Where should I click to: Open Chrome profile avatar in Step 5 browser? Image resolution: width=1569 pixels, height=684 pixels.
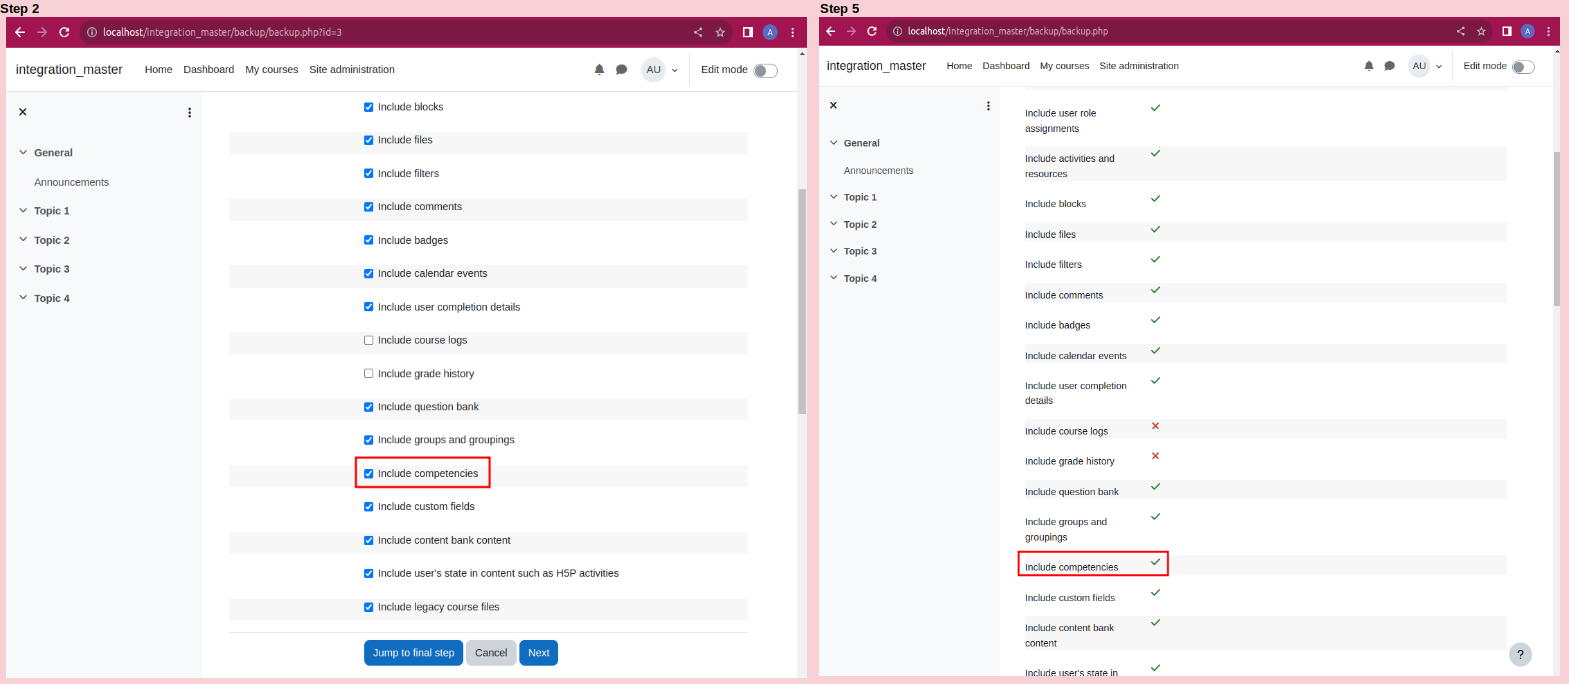[x=1527, y=31]
